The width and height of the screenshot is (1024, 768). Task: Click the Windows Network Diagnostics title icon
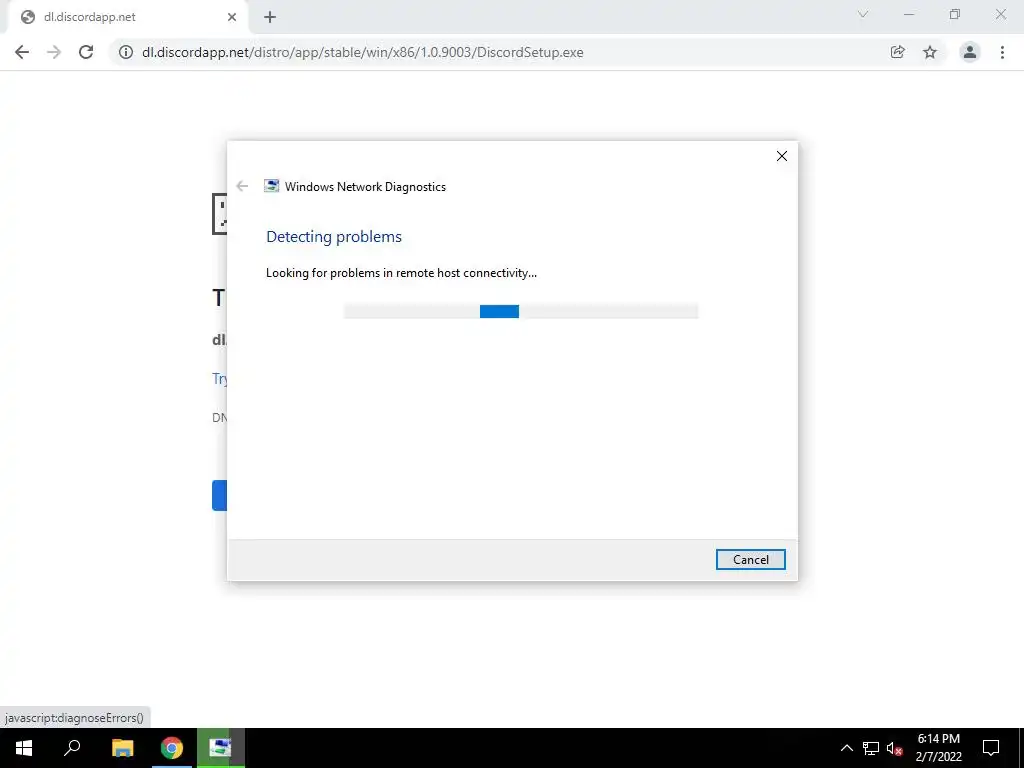pos(271,186)
